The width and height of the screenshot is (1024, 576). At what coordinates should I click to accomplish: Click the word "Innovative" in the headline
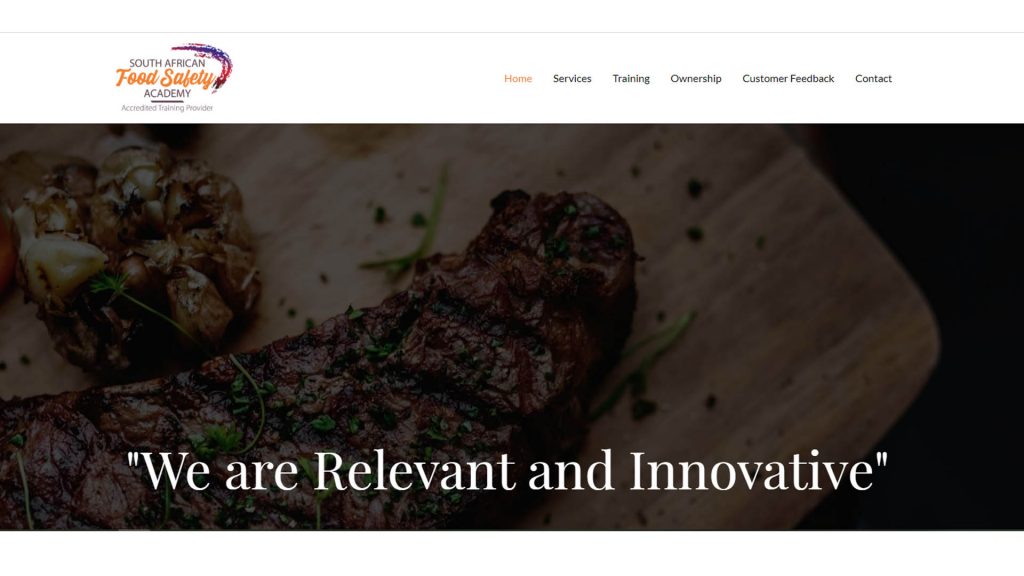[751, 470]
